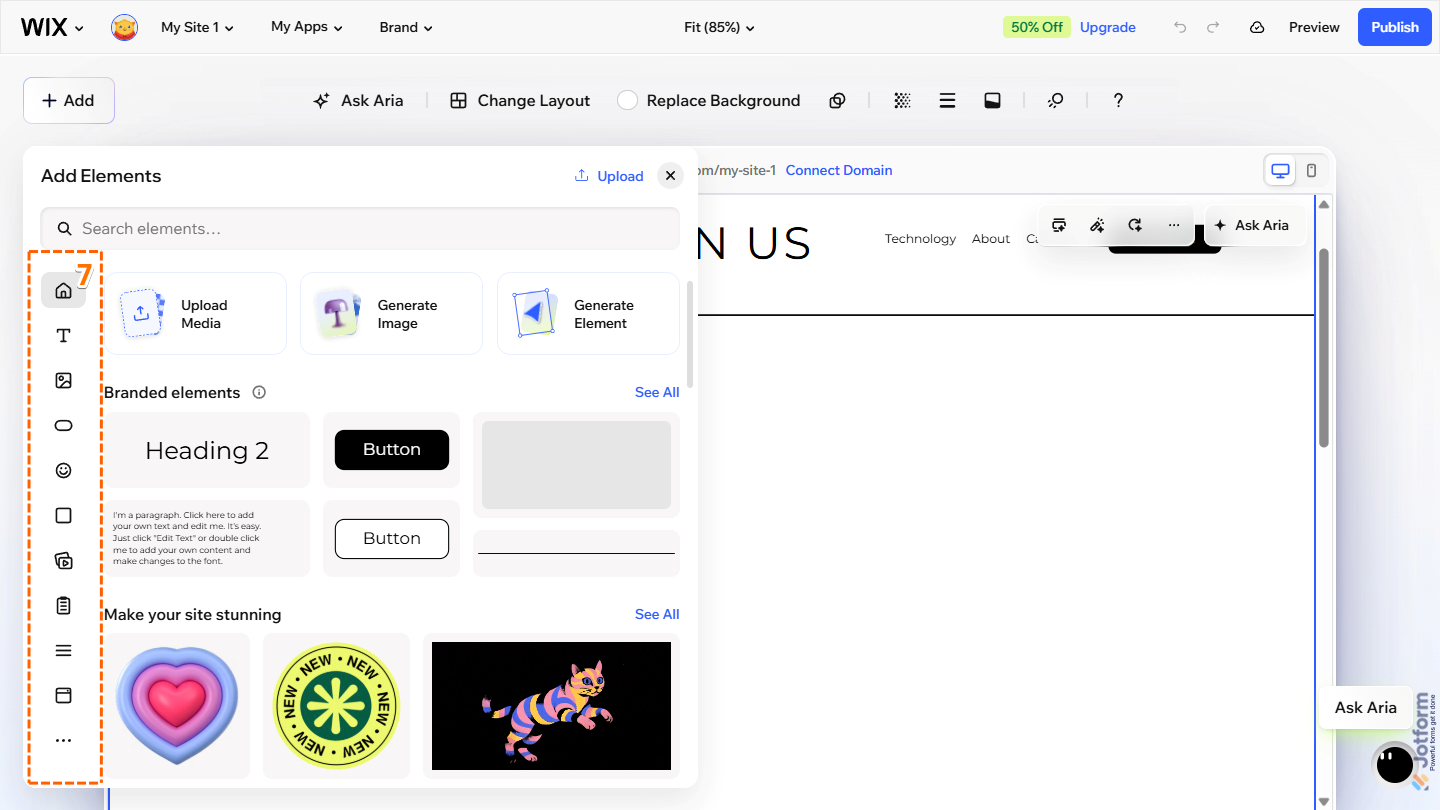Click Technology in the site navigation
1440x810 pixels.
tap(920, 238)
